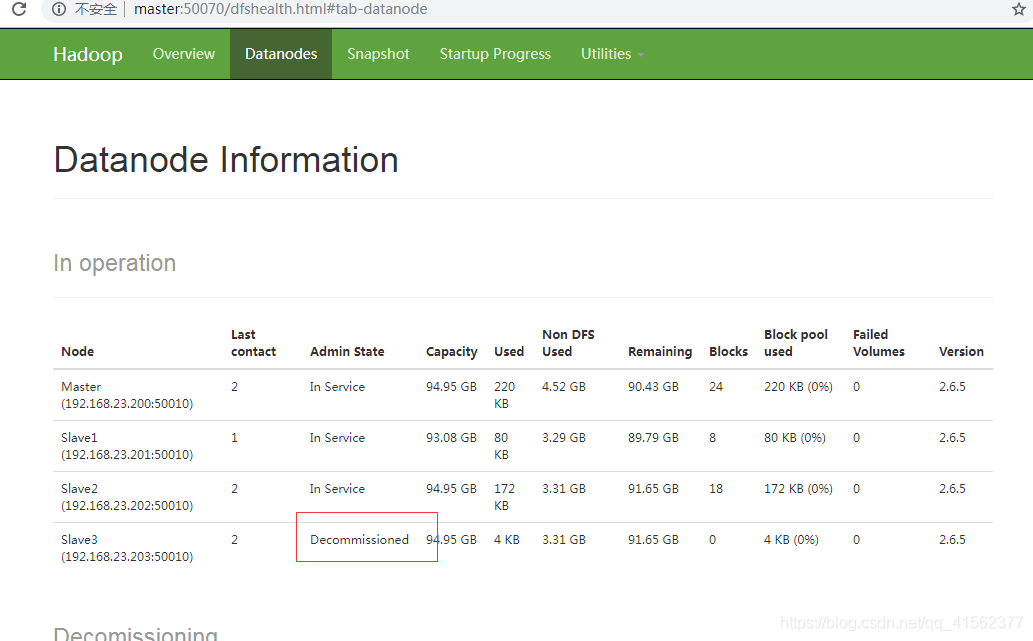Click the 4 KB (0%) block pool value
This screenshot has height=641, width=1033.
791,540
